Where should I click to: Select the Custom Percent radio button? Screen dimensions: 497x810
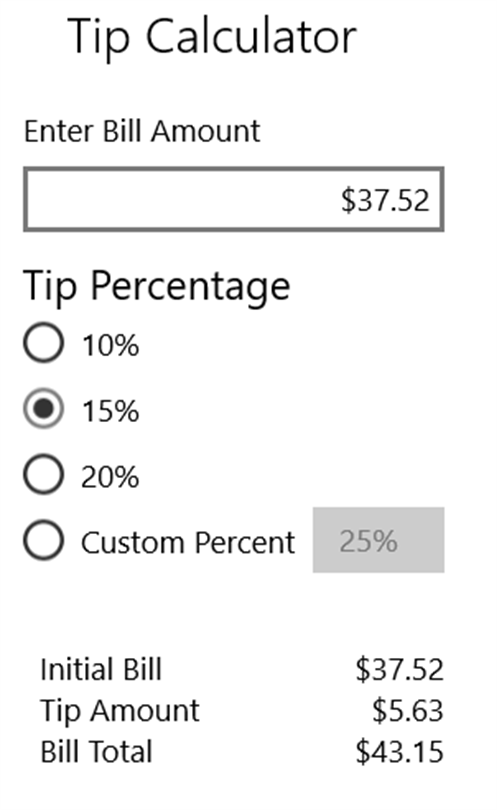click(43, 540)
